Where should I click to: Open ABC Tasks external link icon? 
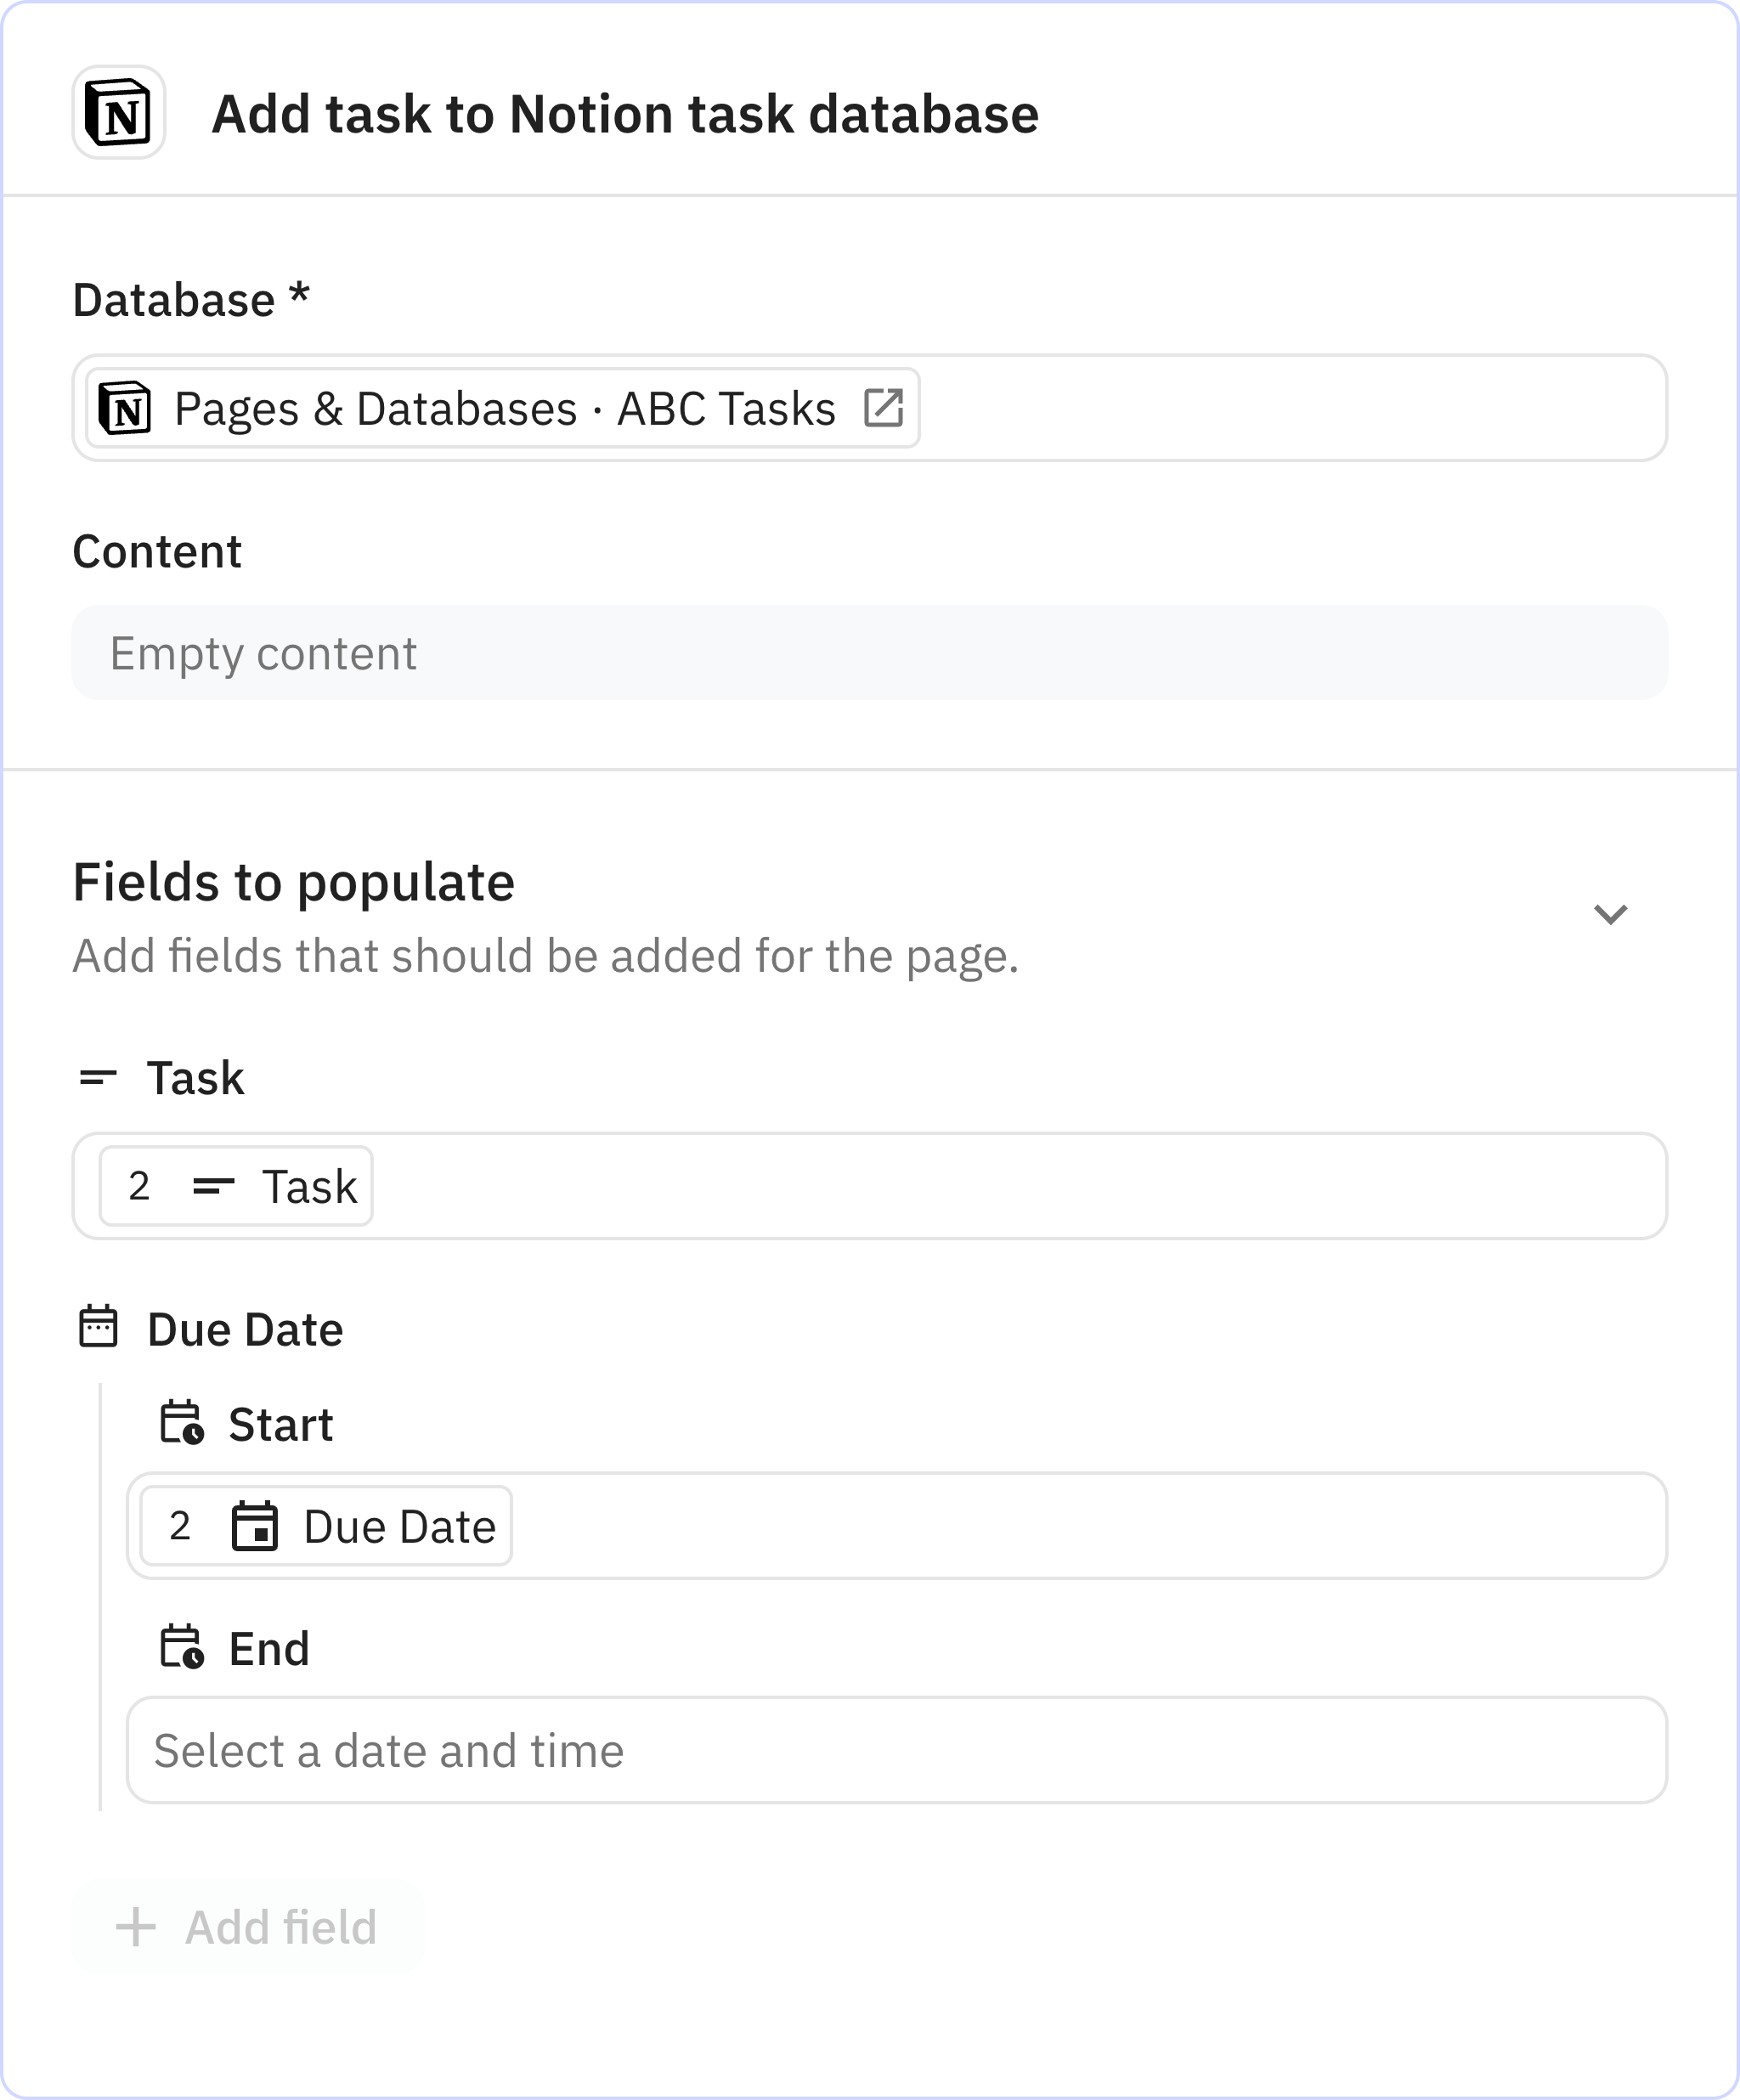[883, 408]
